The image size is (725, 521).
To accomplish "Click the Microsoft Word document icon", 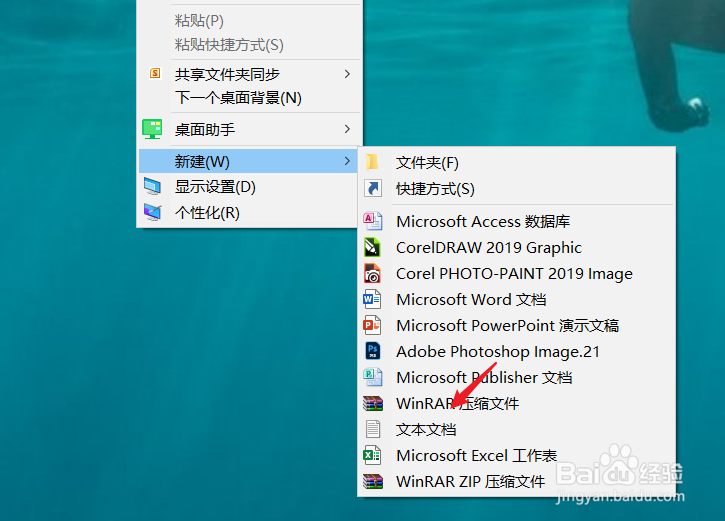I will (372, 299).
